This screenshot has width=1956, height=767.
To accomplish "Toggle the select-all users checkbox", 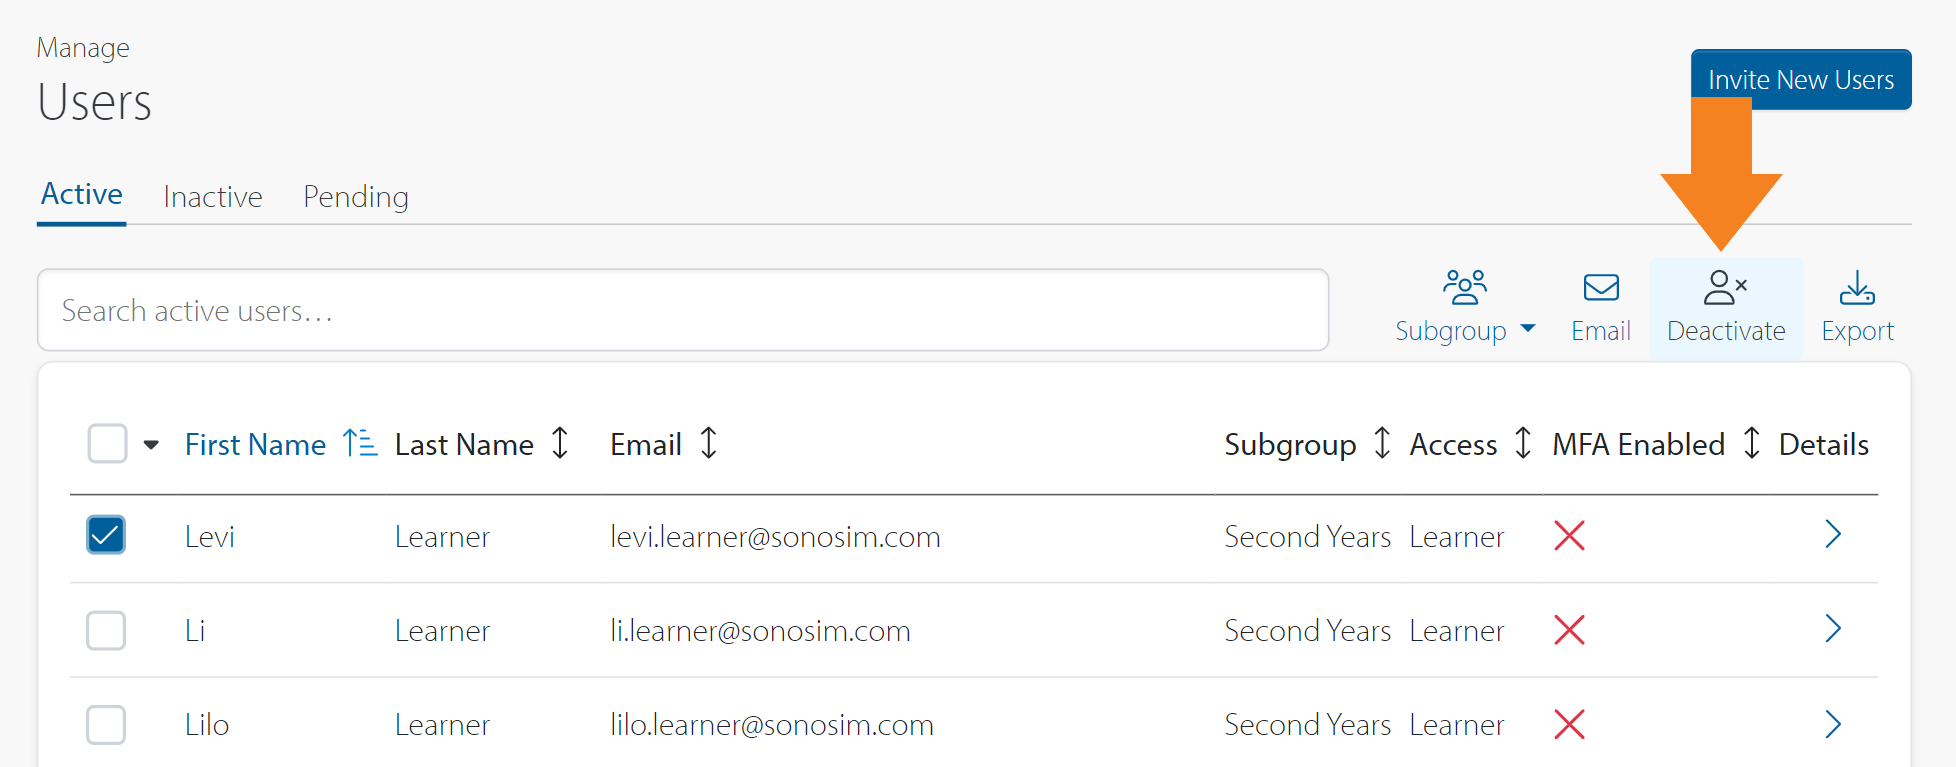I will (x=107, y=444).
